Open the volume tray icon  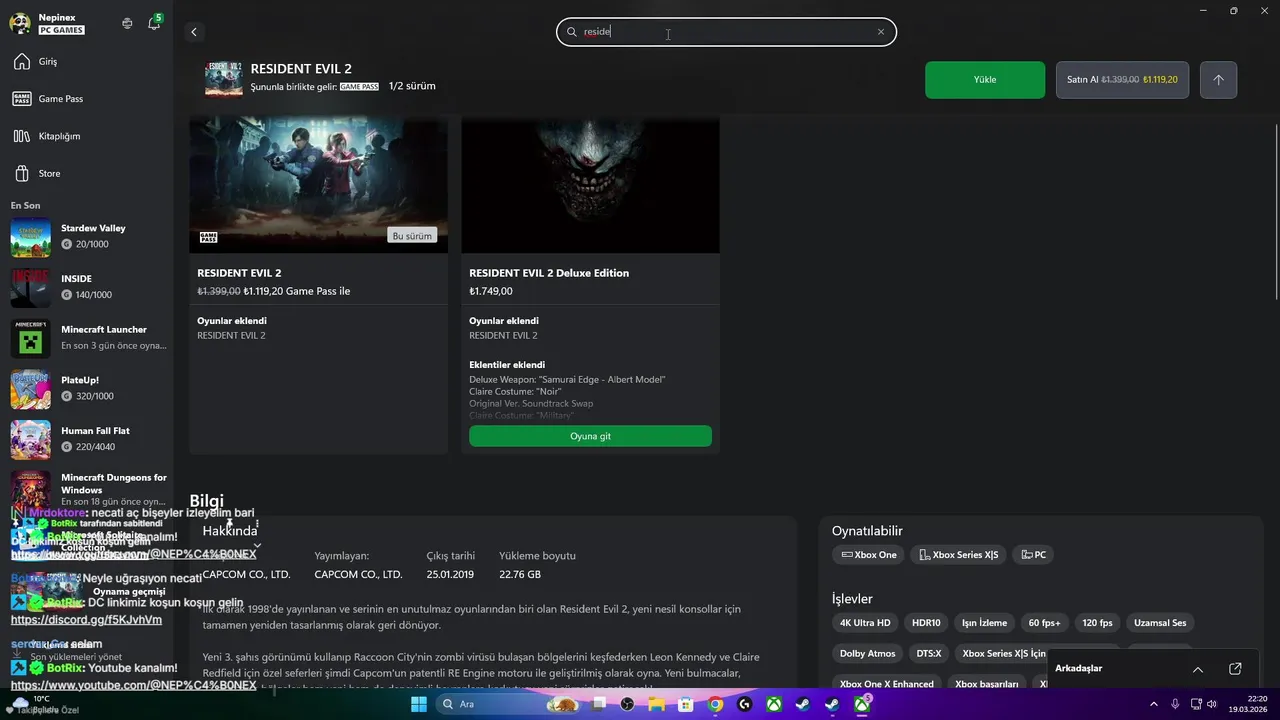pyautogui.click(x=1213, y=704)
